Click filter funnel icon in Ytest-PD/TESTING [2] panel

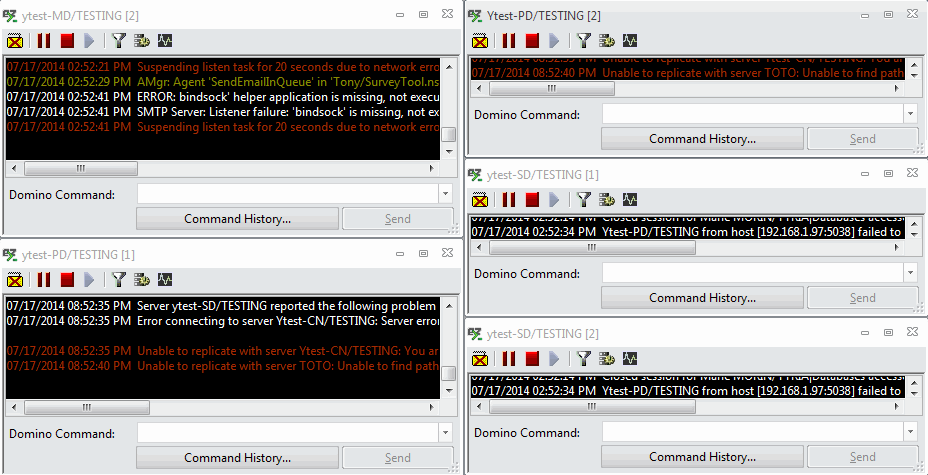click(583, 41)
